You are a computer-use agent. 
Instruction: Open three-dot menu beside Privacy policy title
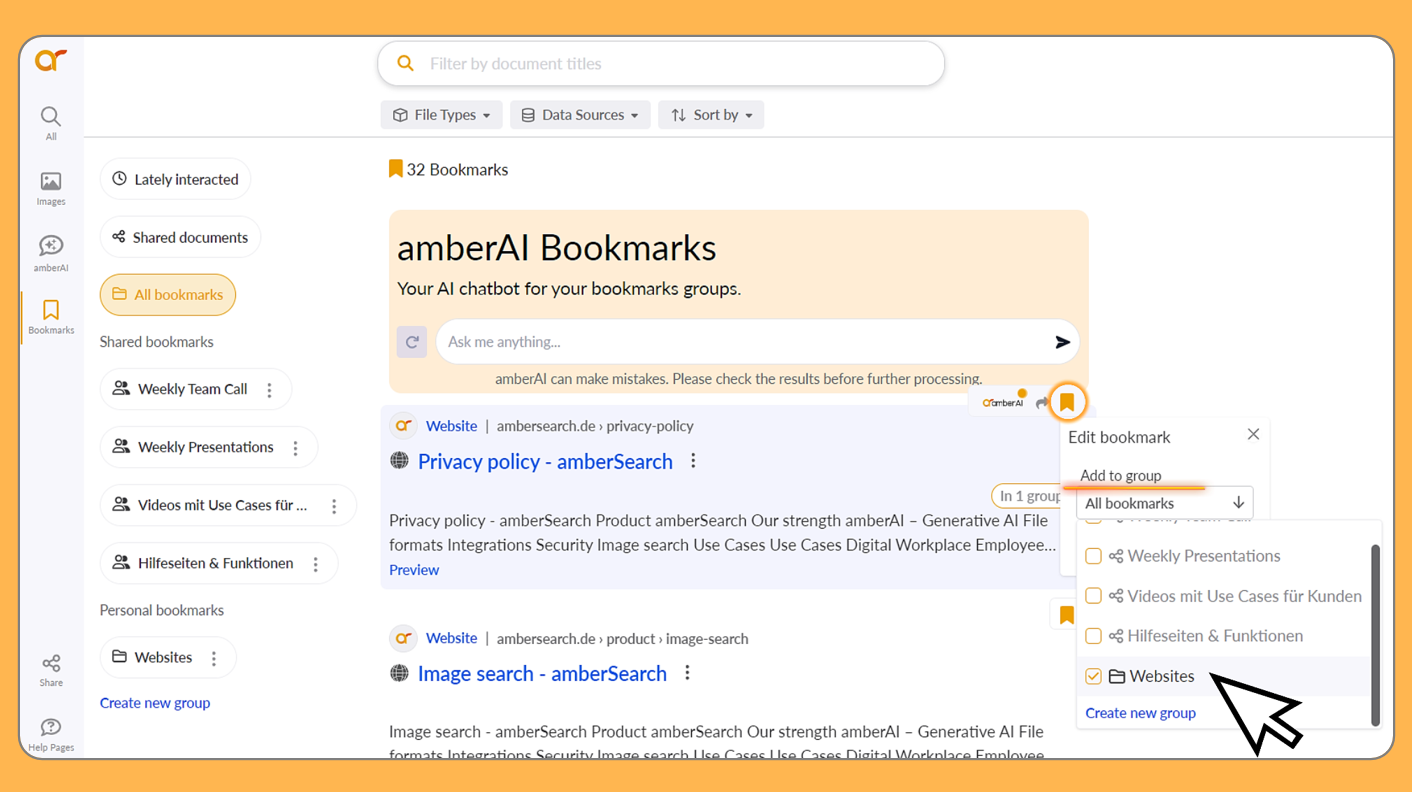(x=693, y=461)
